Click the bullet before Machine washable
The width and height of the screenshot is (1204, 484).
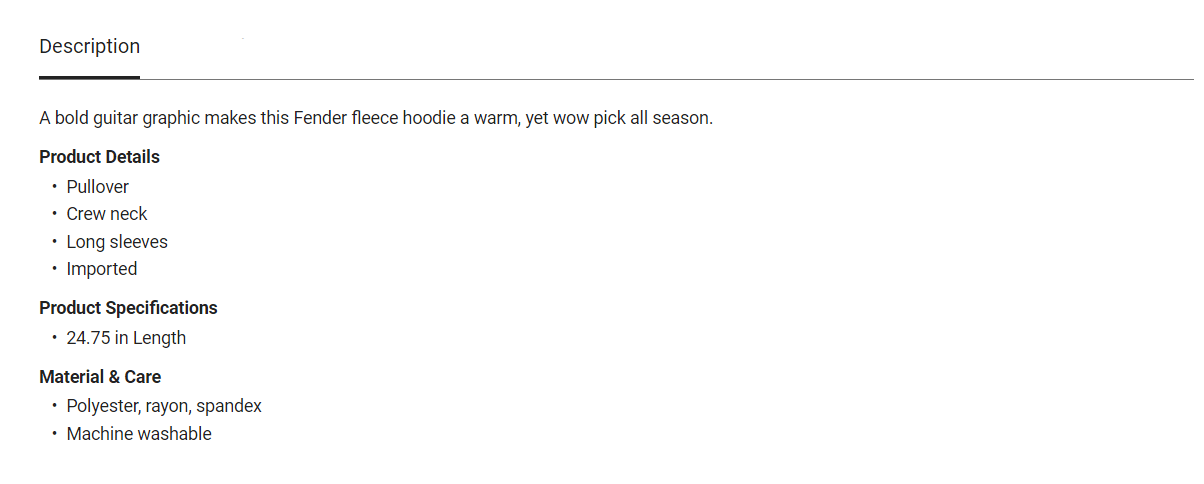(54, 434)
